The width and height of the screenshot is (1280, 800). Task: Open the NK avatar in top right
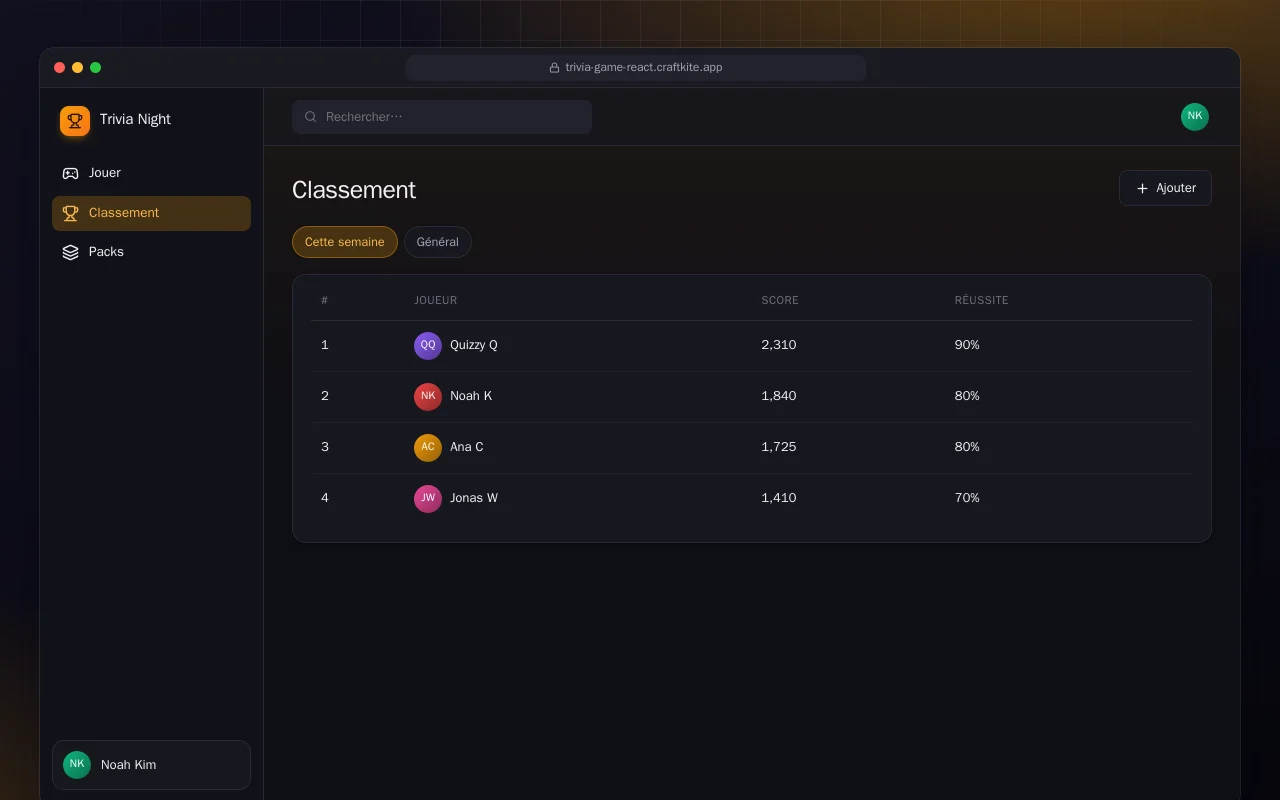pyautogui.click(x=1195, y=117)
